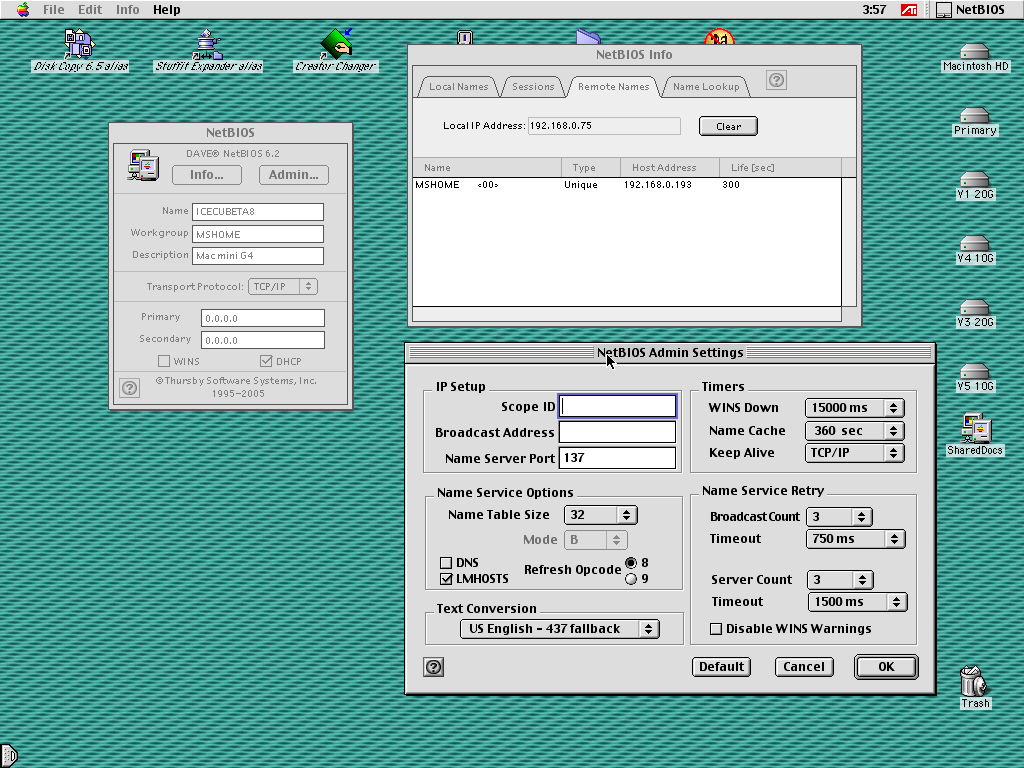Toggle the DHCP checkbox
The image size is (1024, 768).
(x=266, y=361)
